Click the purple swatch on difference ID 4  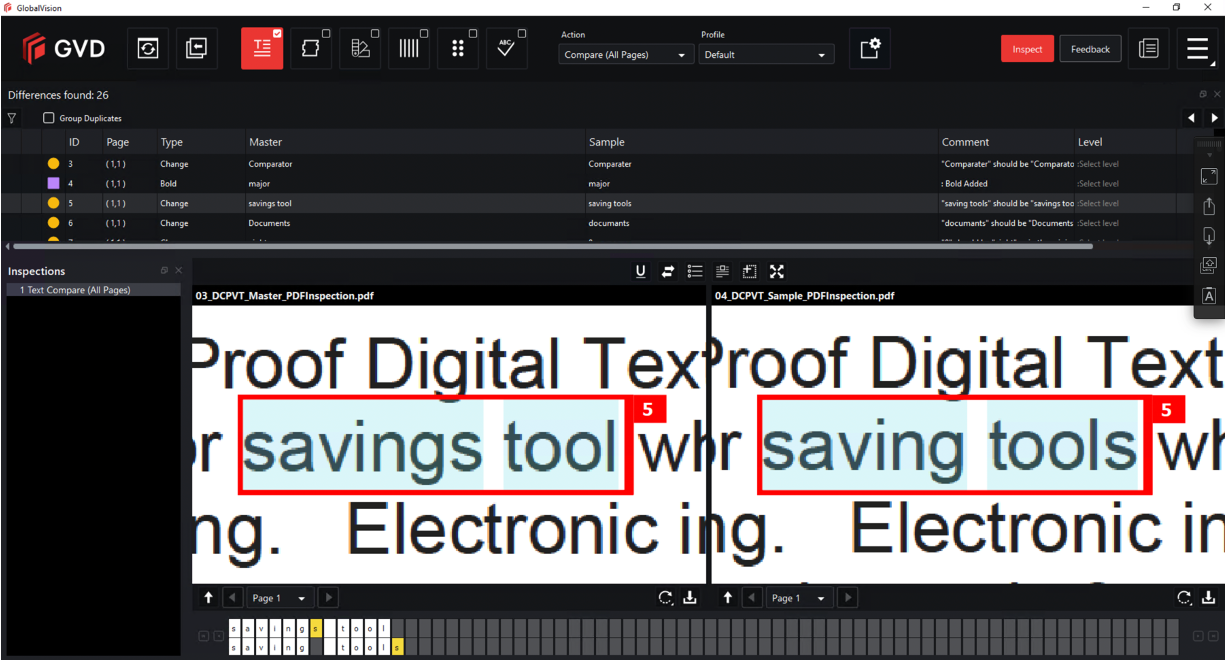pyautogui.click(x=53, y=184)
